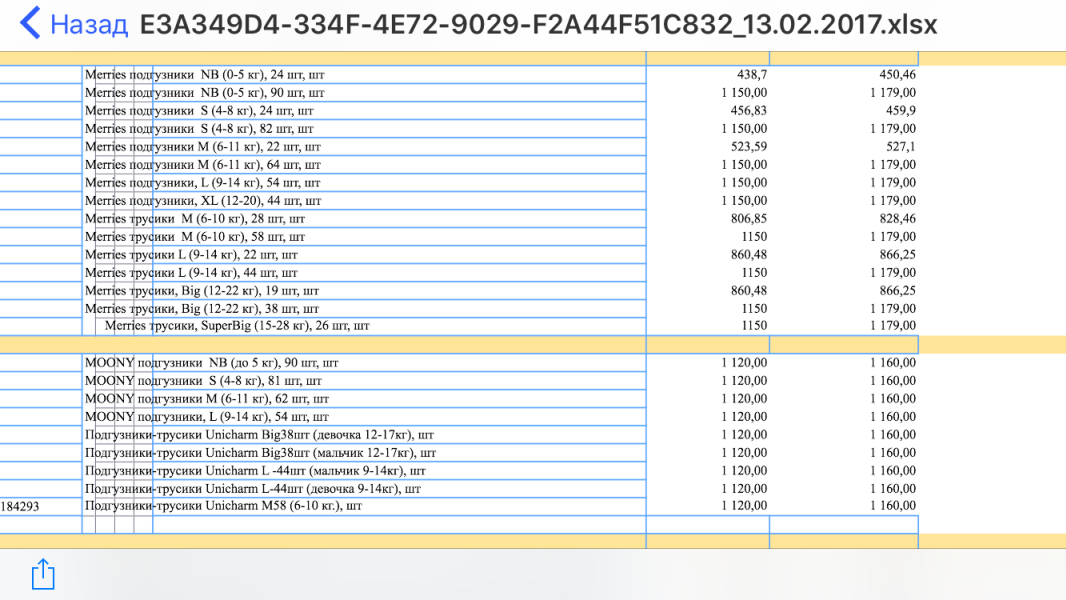Screen dimensions: 1066x600
Task: Select 866,25 in the трусики Big 19 шт row
Action: click(x=897, y=291)
